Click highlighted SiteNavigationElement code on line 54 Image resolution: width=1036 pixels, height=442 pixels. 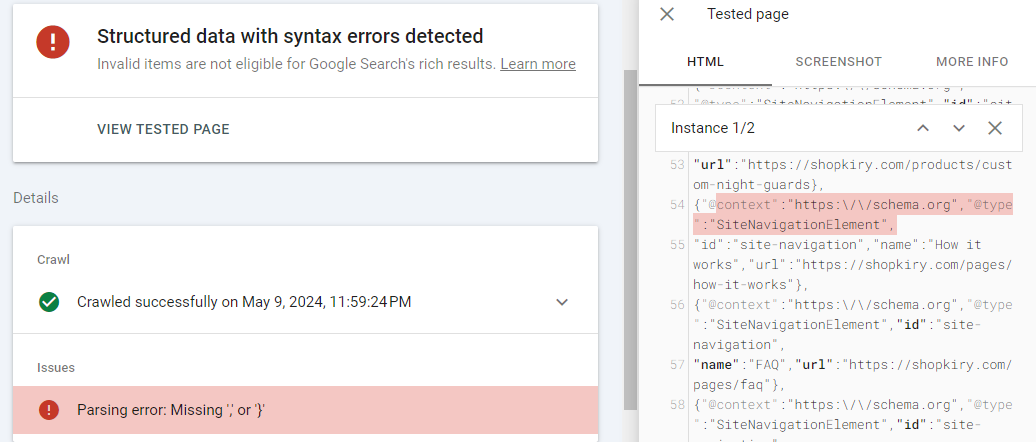[x=791, y=225]
